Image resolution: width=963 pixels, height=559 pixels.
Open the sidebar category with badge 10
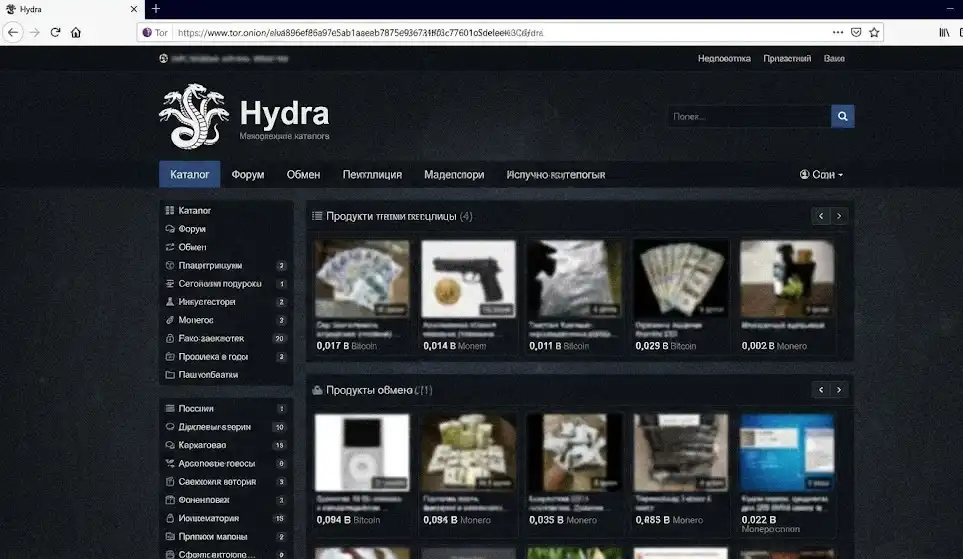(225, 427)
